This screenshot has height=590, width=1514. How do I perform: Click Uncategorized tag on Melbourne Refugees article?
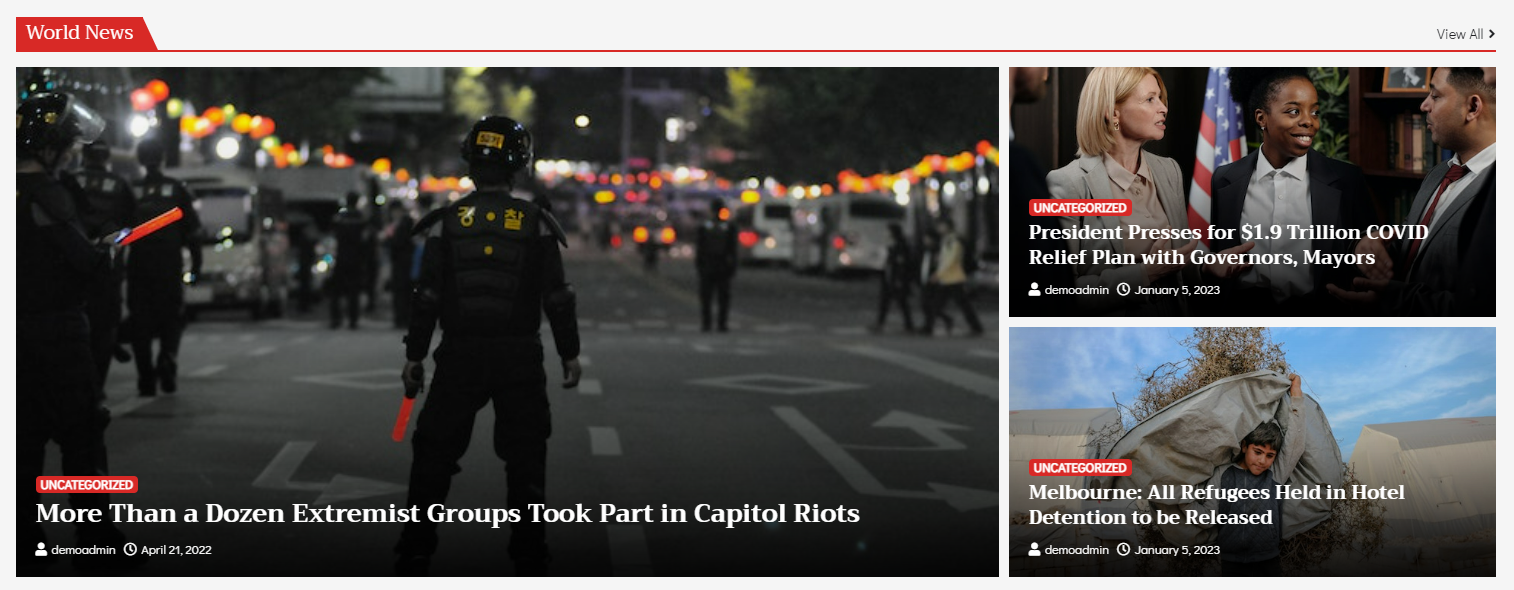coord(1080,468)
